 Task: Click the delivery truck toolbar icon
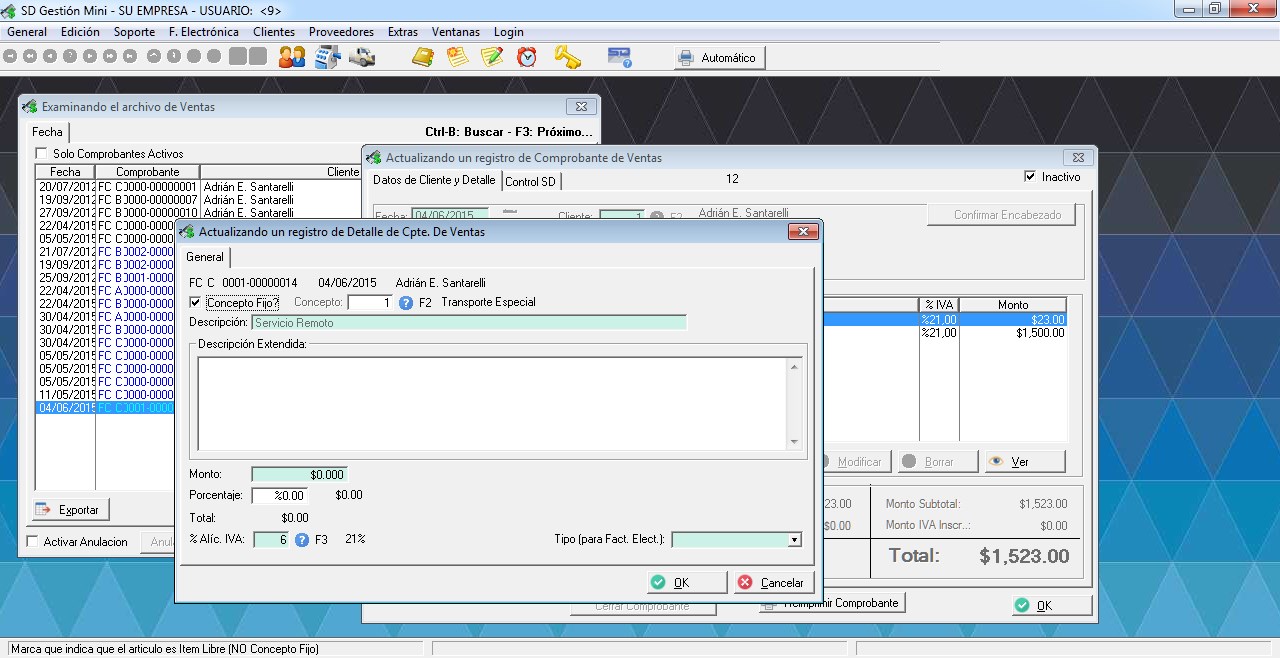pyautogui.click(x=361, y=57)
